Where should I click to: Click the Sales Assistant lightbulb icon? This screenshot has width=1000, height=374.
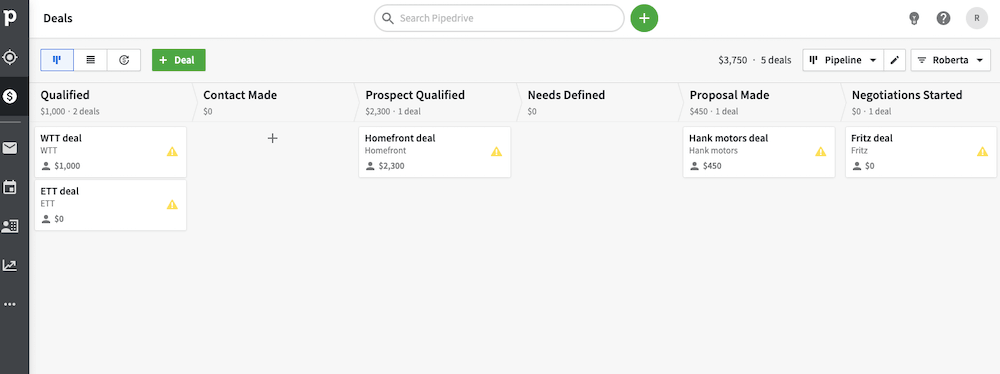click(914, 19)
